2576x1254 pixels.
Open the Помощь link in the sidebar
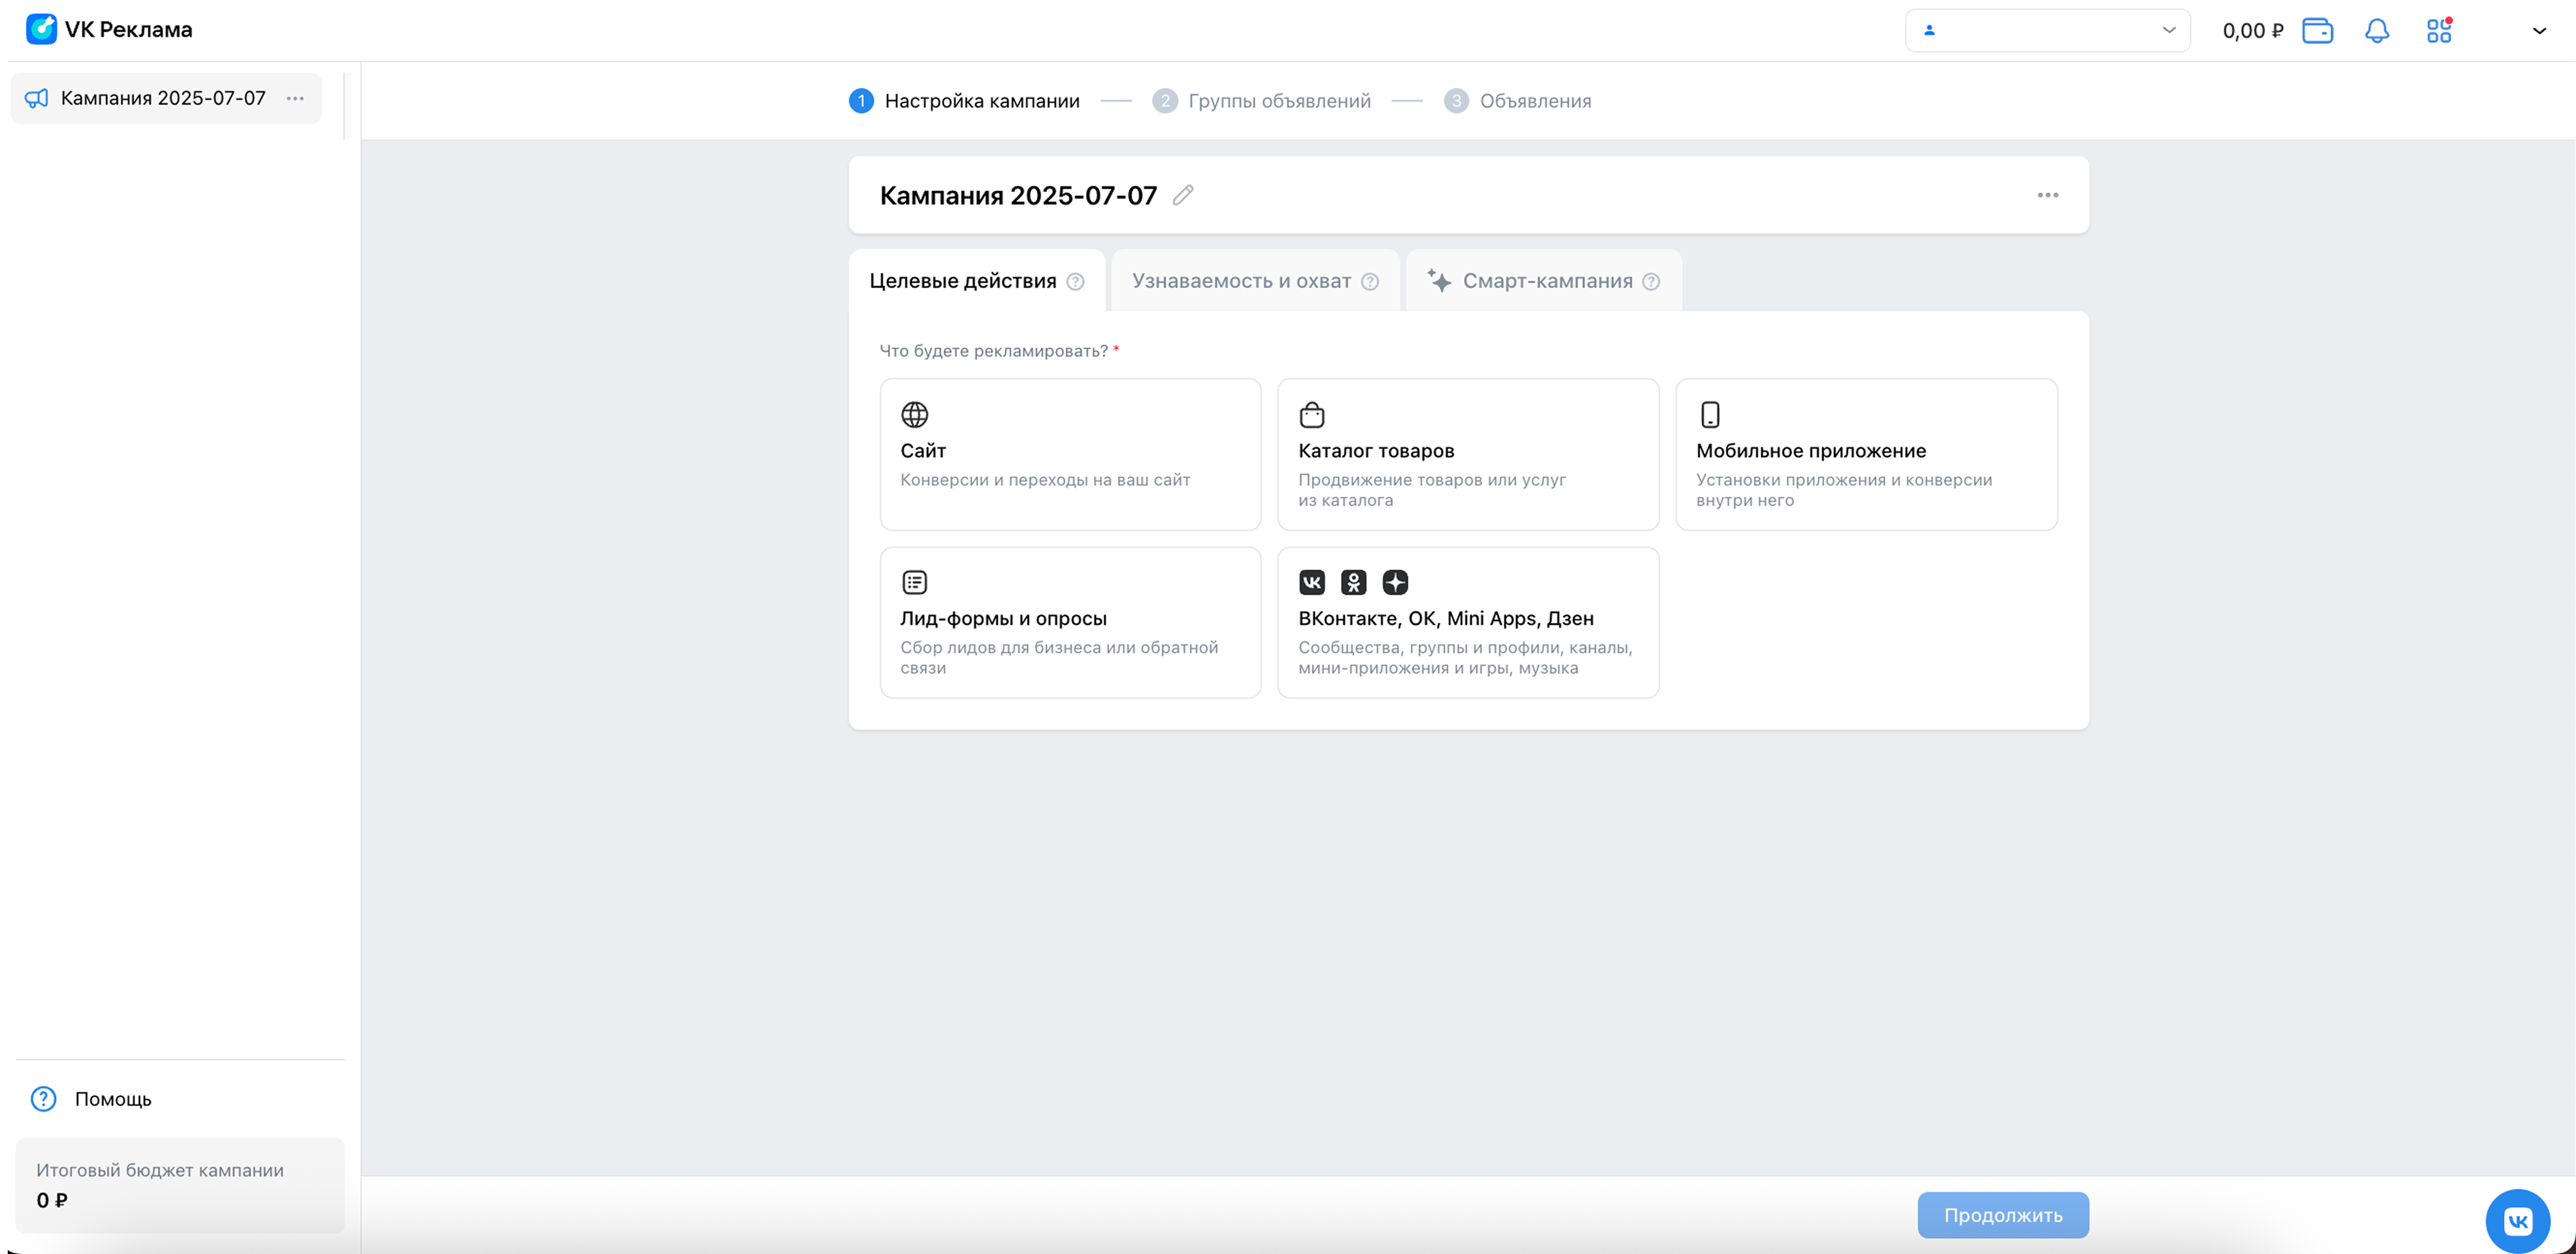[x=112, y=1099]
